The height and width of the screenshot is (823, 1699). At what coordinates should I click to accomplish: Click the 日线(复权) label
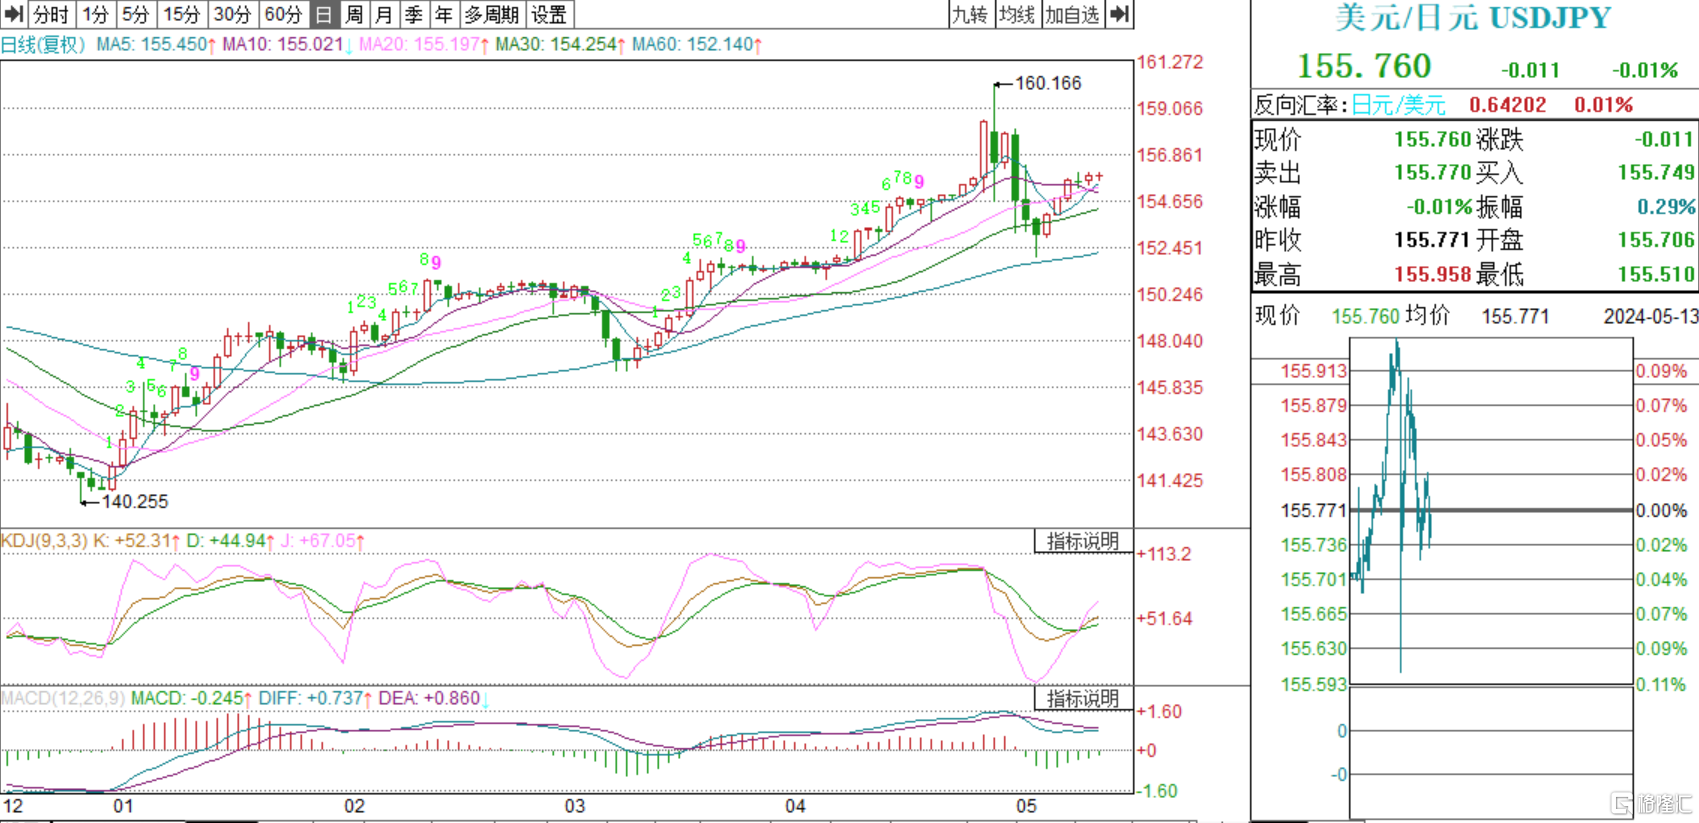pos(44,44)
